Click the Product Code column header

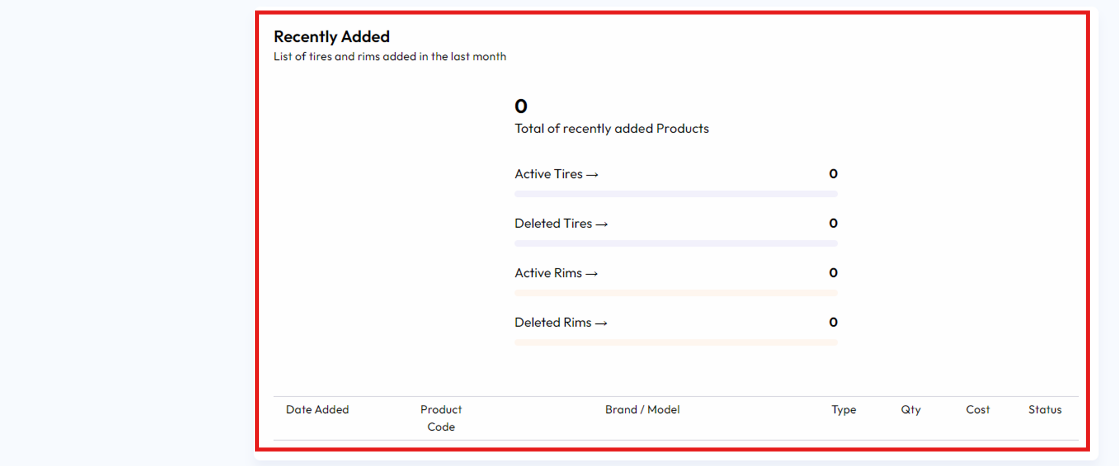(441, 418)
